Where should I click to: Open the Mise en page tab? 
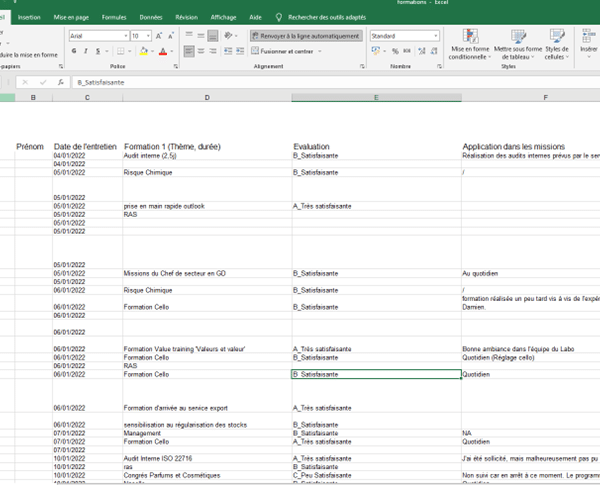coord(71,17)
